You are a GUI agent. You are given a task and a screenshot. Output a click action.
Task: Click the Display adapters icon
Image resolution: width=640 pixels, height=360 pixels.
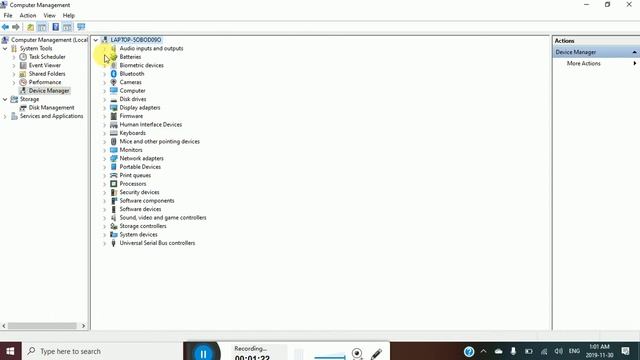pyautogui.click(x=114, y=108)
